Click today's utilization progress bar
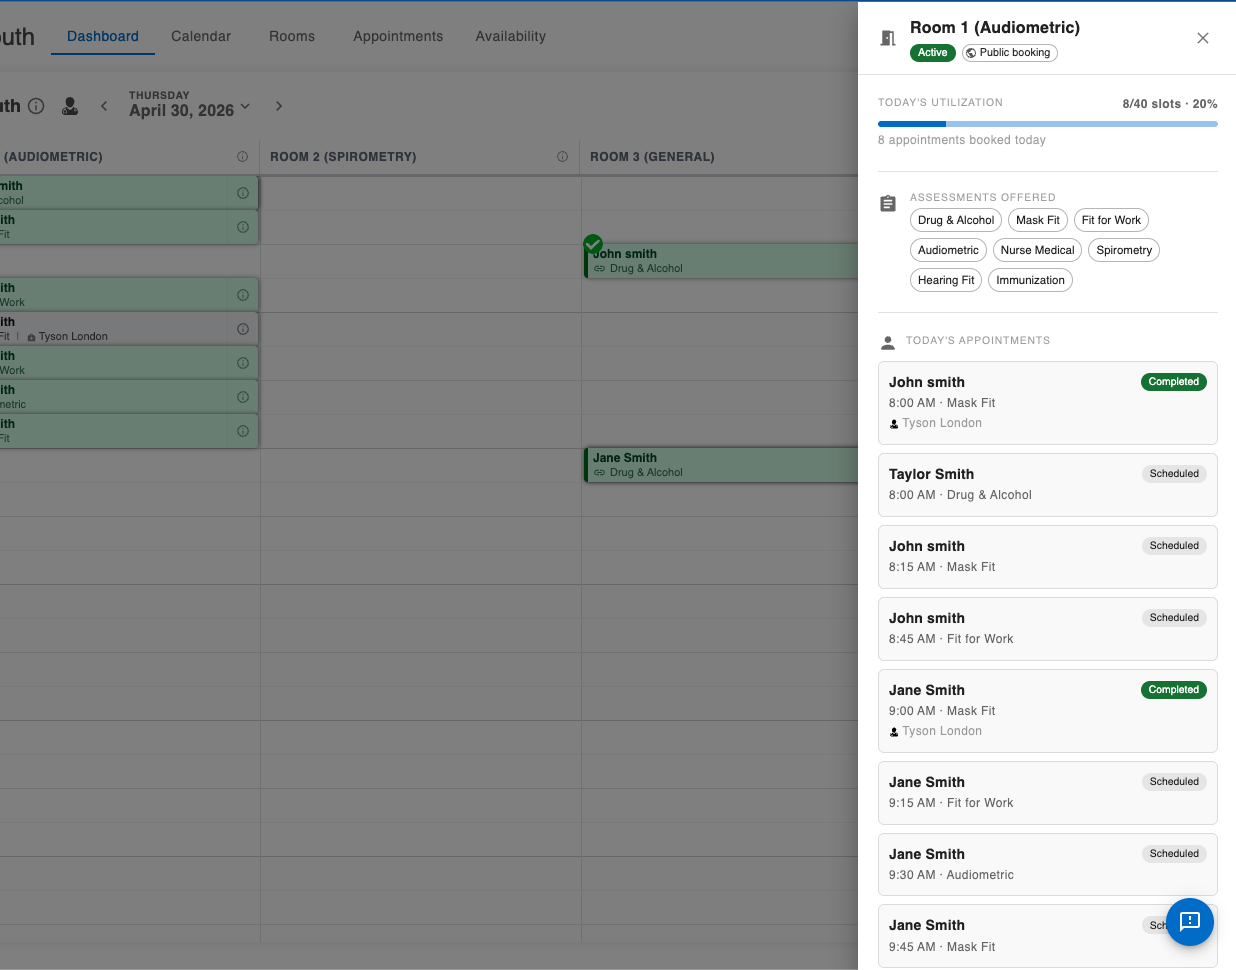 point(1048,124)
